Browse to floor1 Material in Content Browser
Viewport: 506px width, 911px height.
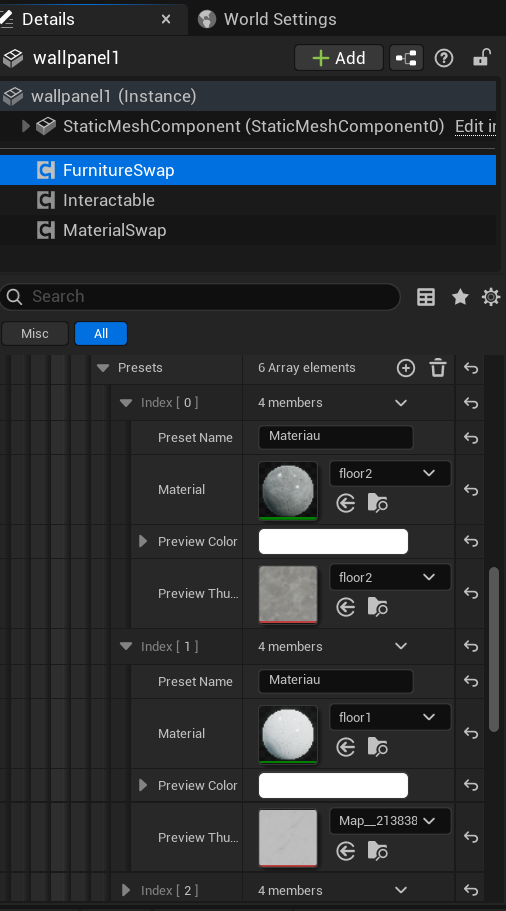point(378,747)
